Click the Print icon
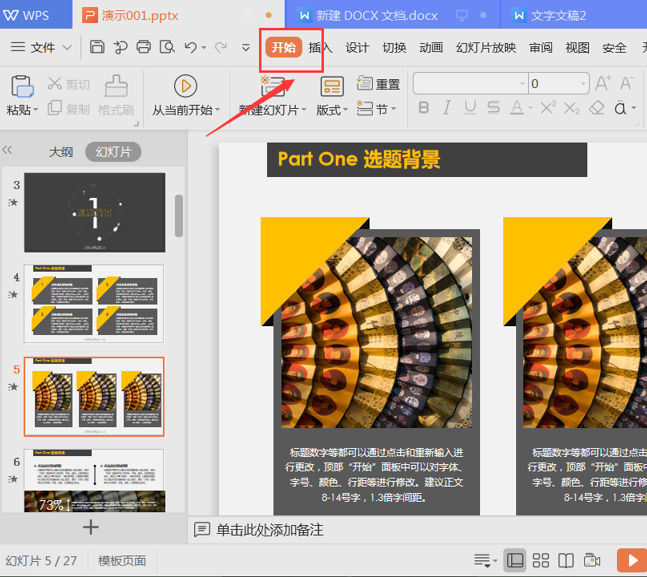This screenshot has width=647, height=577. click(x=144, y=47)
